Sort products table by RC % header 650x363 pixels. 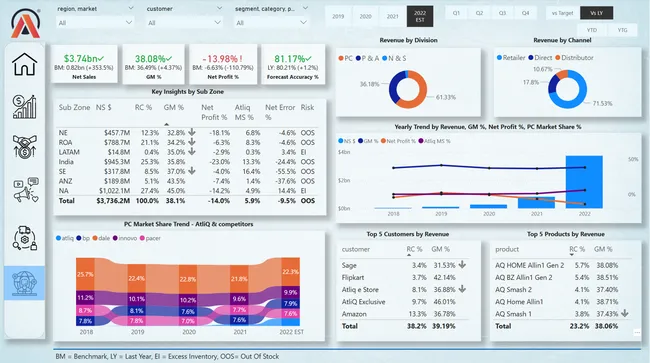577,249
